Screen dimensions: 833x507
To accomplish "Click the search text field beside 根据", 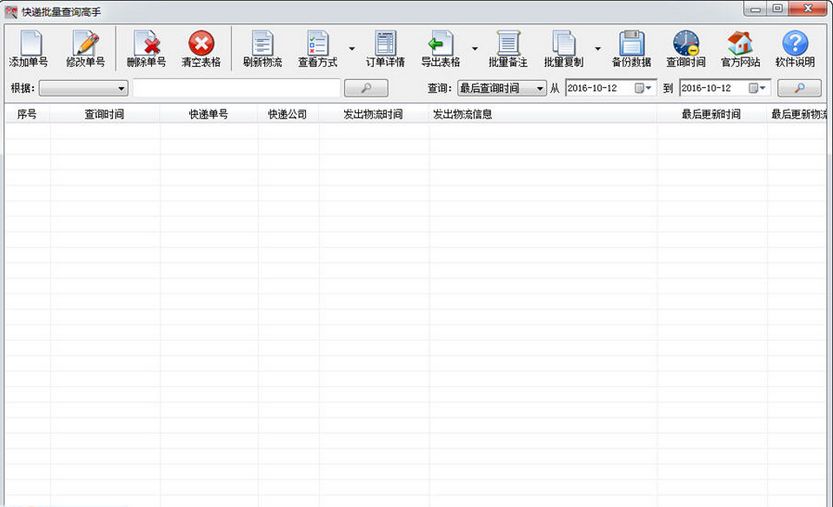I will [236, 88].
